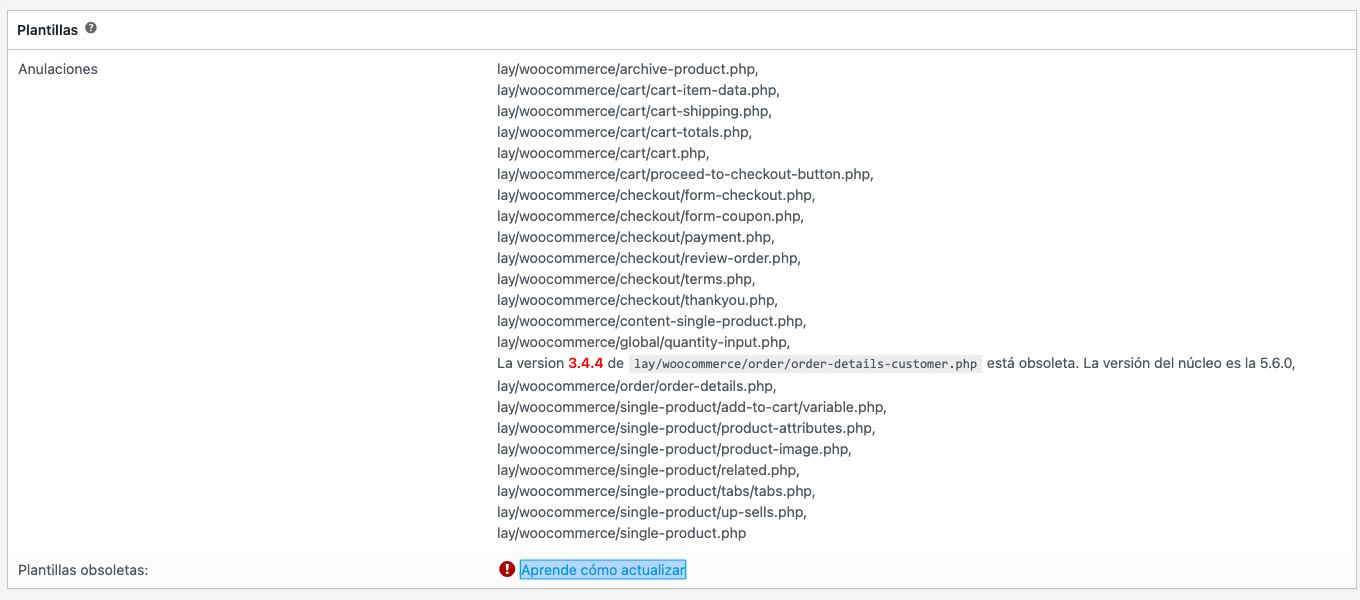Screen dimensions: 1360x600
Task: Click the highlighted order-details-customer.php code snippet
Action: coord(803,363)
